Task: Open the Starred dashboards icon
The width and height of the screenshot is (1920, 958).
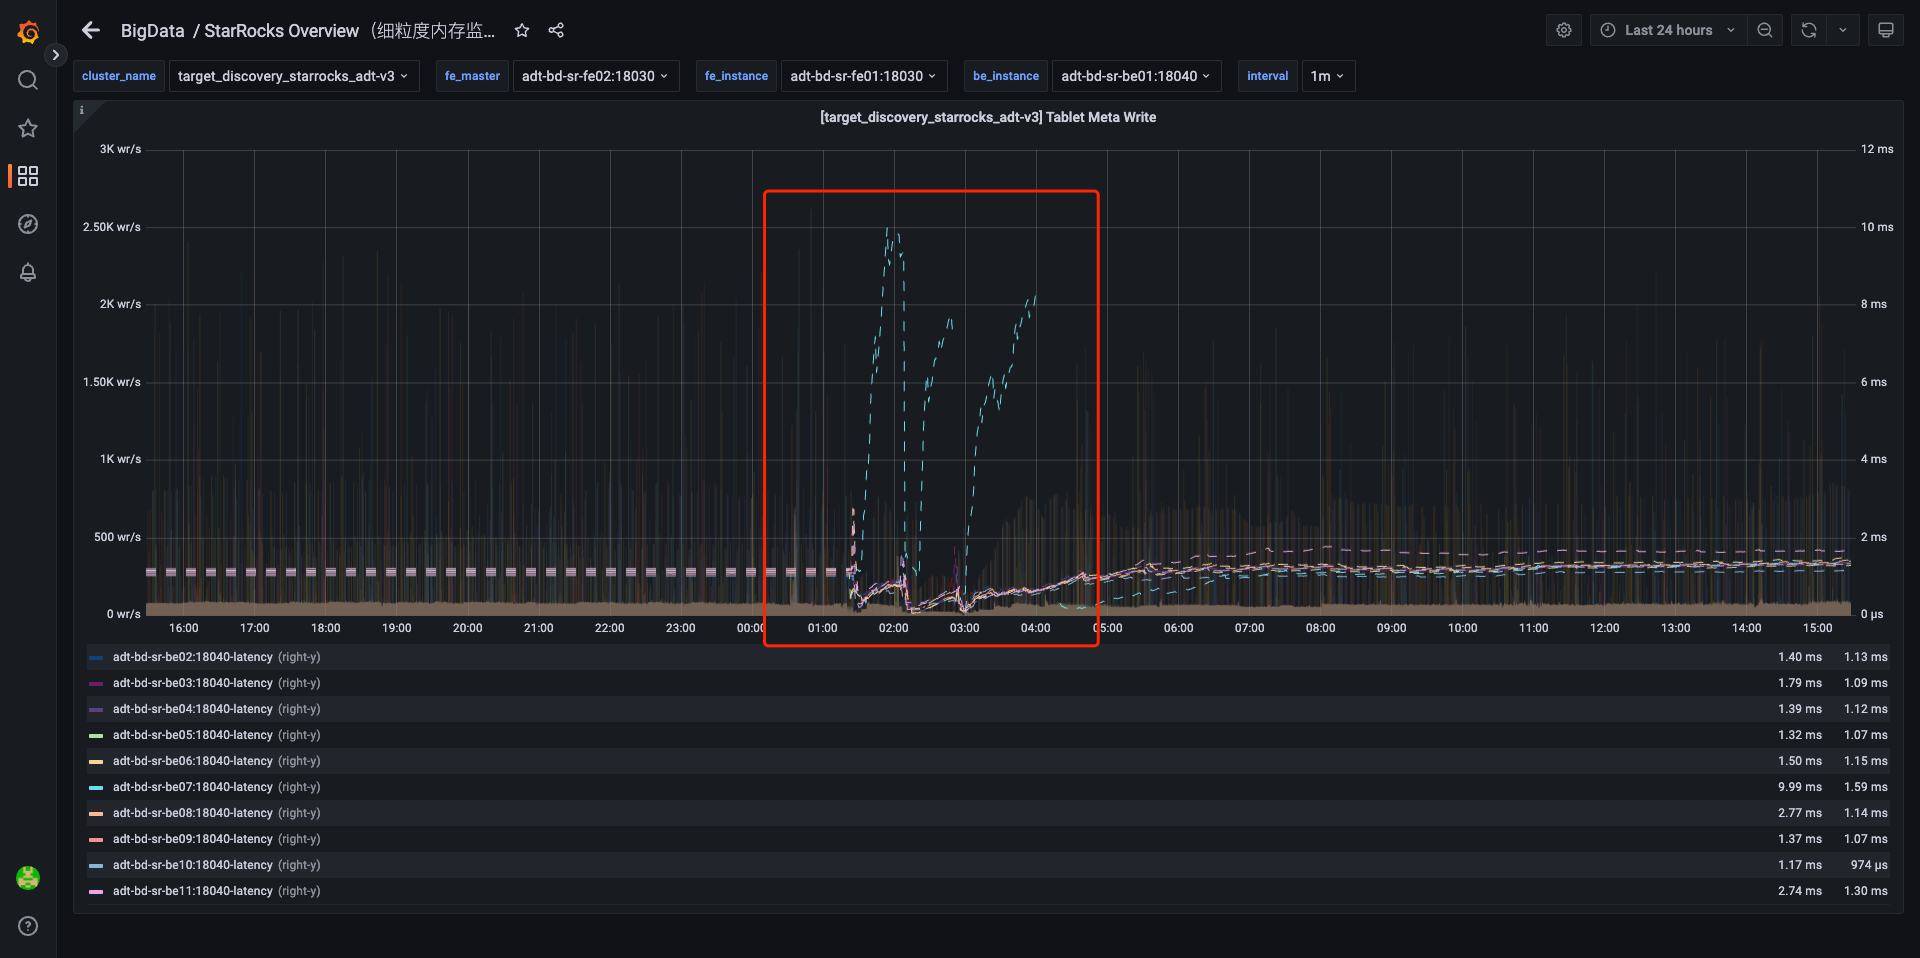Action: [x=28, y=128]
